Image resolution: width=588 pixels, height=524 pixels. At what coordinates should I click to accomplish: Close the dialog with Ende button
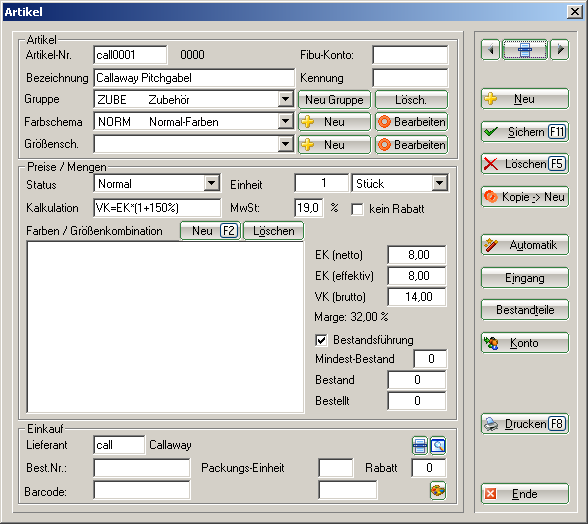[x=525, y=494]
